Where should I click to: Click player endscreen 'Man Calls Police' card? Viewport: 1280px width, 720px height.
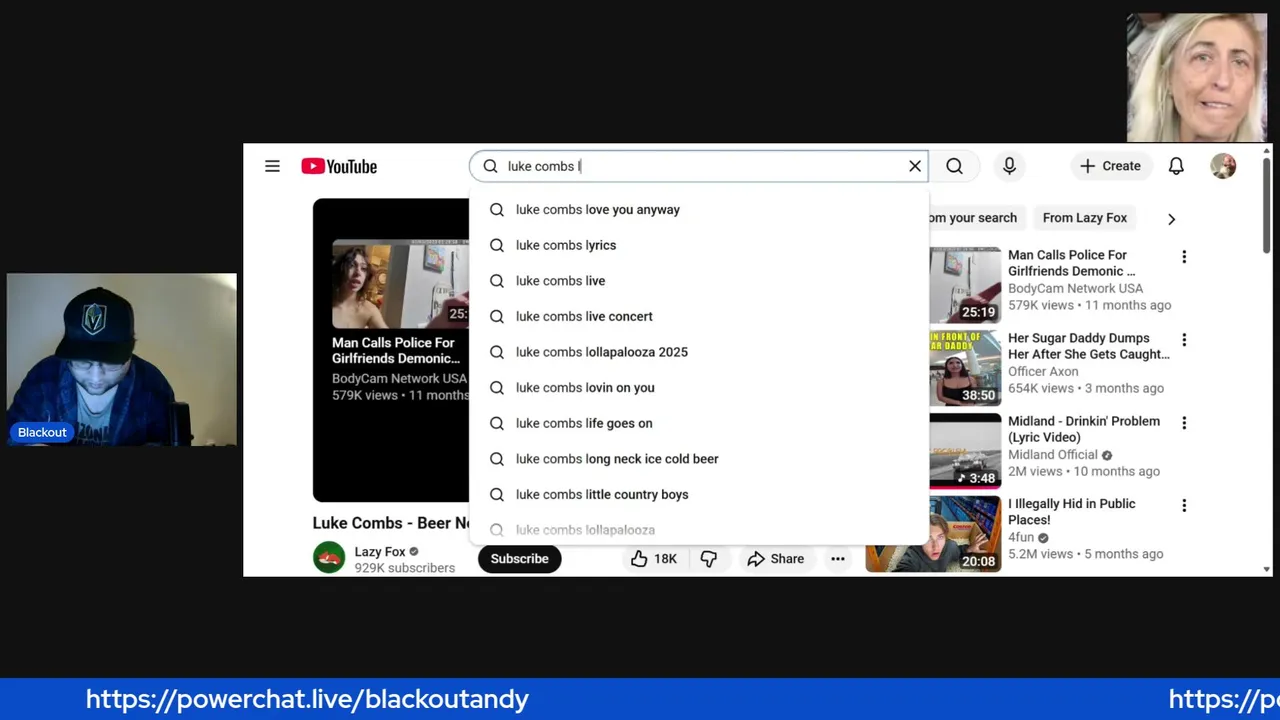tap(400, 321)
